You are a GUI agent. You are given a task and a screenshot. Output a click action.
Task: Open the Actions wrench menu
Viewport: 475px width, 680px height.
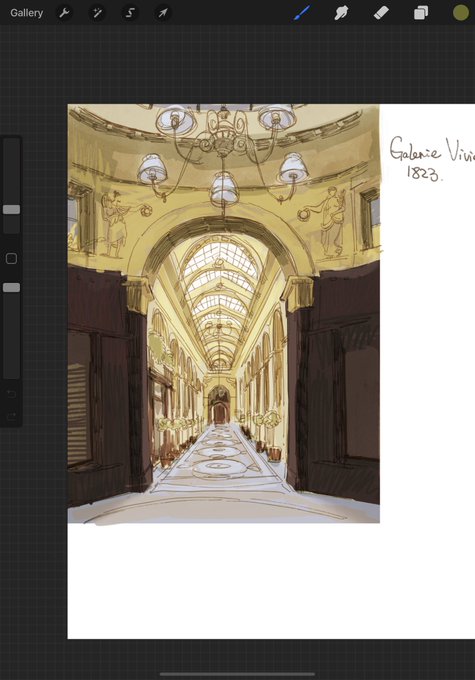point(64,13)
